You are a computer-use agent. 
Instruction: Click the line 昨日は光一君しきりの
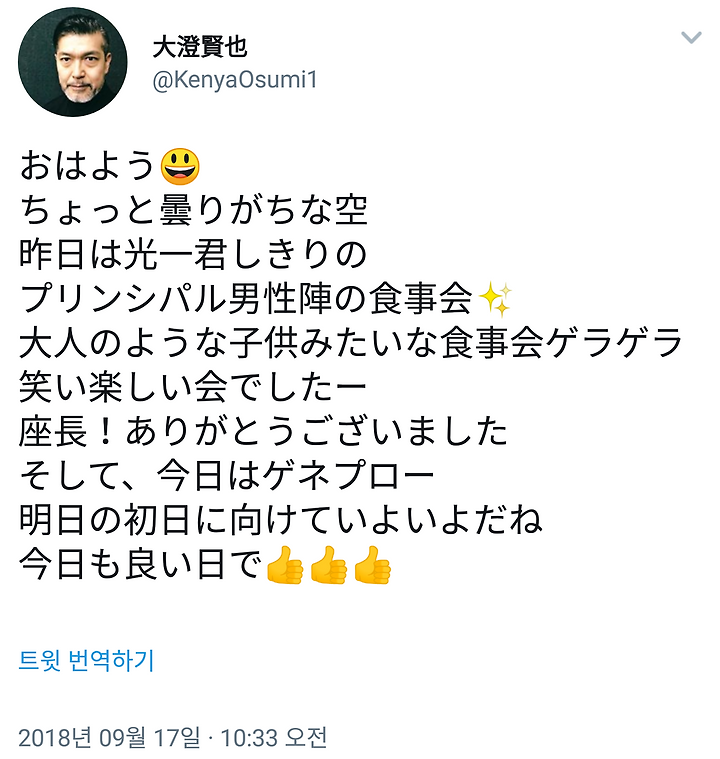193,255
